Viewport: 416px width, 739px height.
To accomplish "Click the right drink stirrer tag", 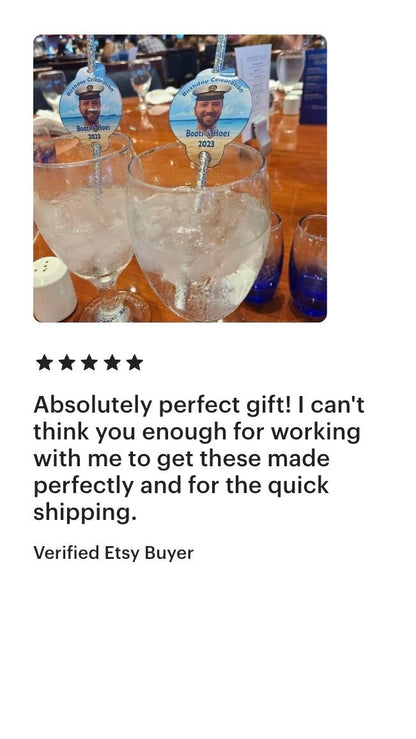I will pyautogui.click(x=210, y=117).
